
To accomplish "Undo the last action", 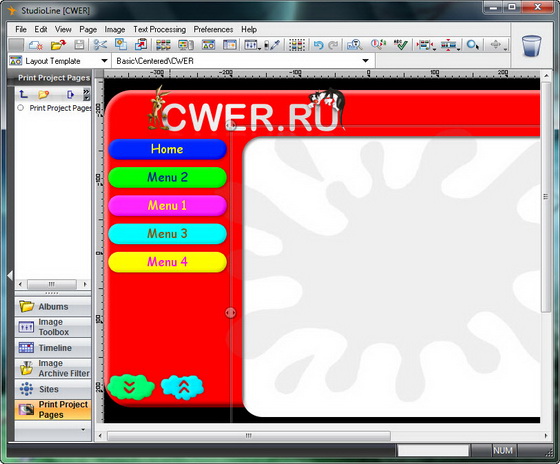I will [x=318, y=45].
